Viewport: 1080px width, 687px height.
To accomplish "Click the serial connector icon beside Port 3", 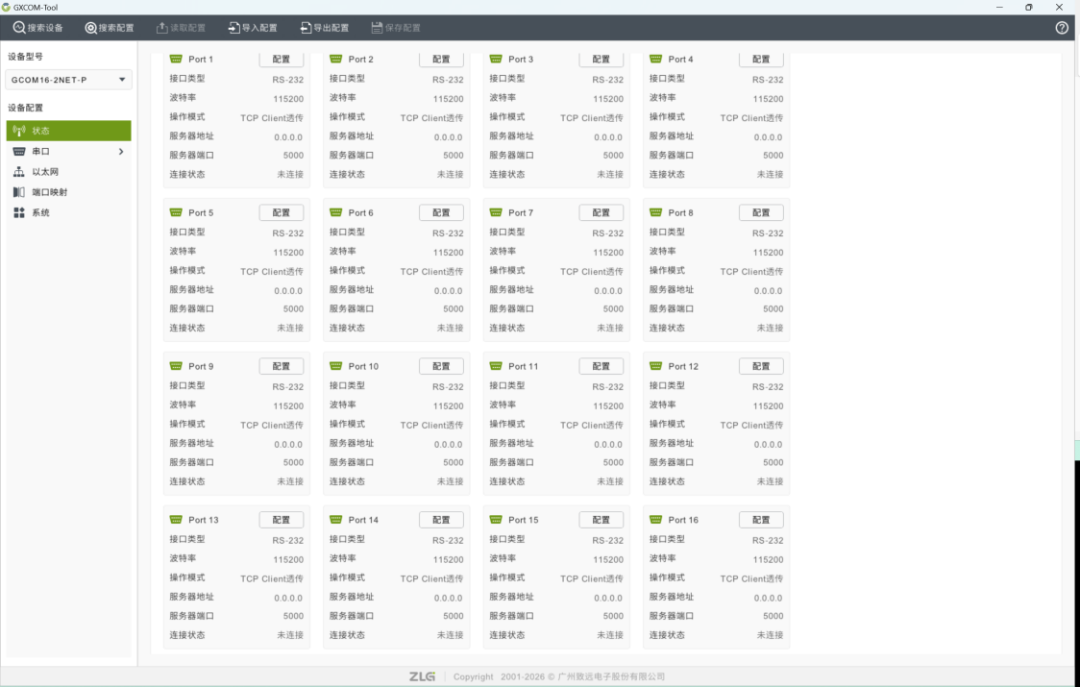I will coord(495,59).
